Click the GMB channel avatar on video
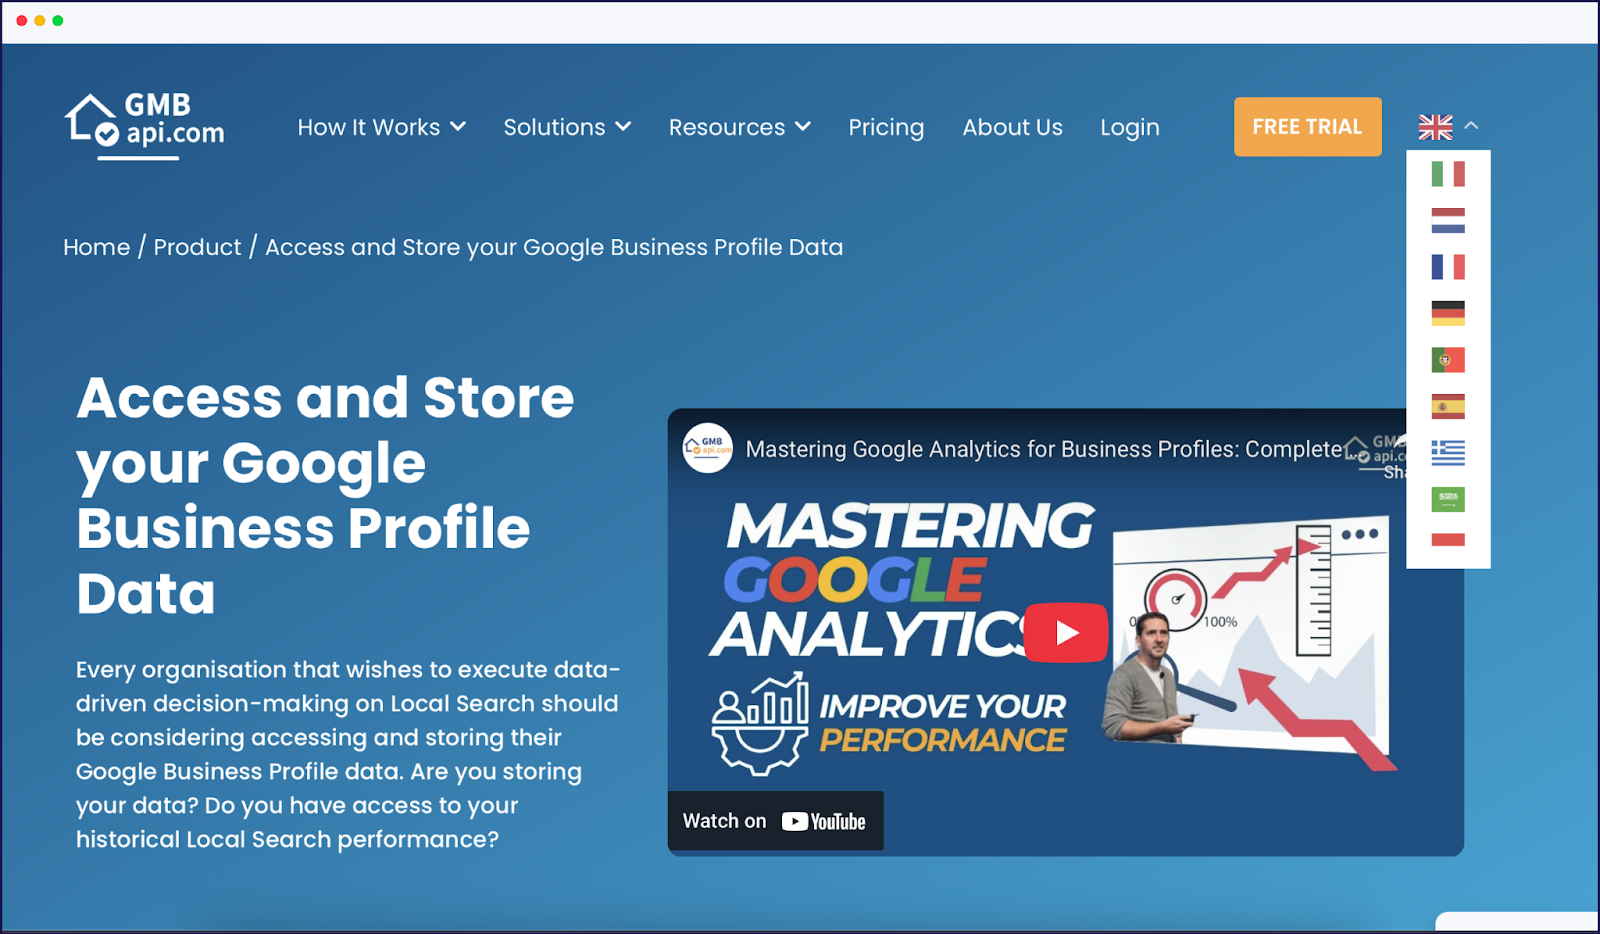1600x934 pixels. tap(707, 448)
